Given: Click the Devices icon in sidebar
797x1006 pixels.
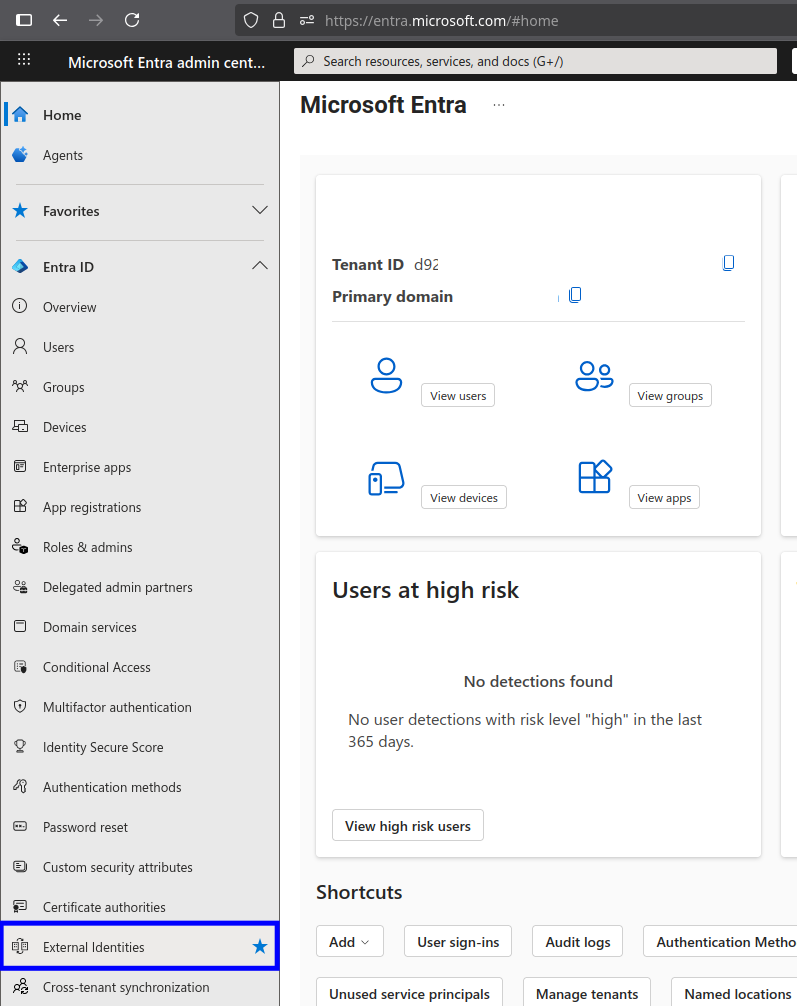Looking at the screenshot, I should coord(20,426).
